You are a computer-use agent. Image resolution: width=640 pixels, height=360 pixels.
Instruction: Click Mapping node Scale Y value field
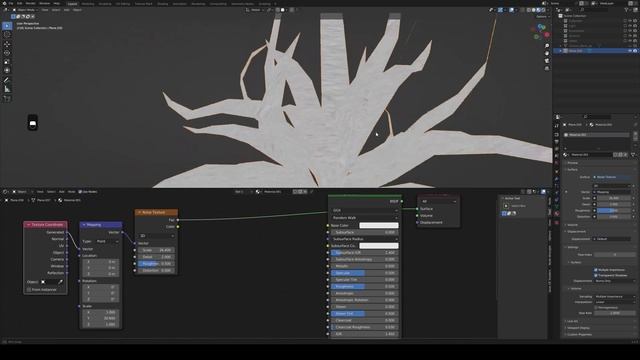click(101, 318)
